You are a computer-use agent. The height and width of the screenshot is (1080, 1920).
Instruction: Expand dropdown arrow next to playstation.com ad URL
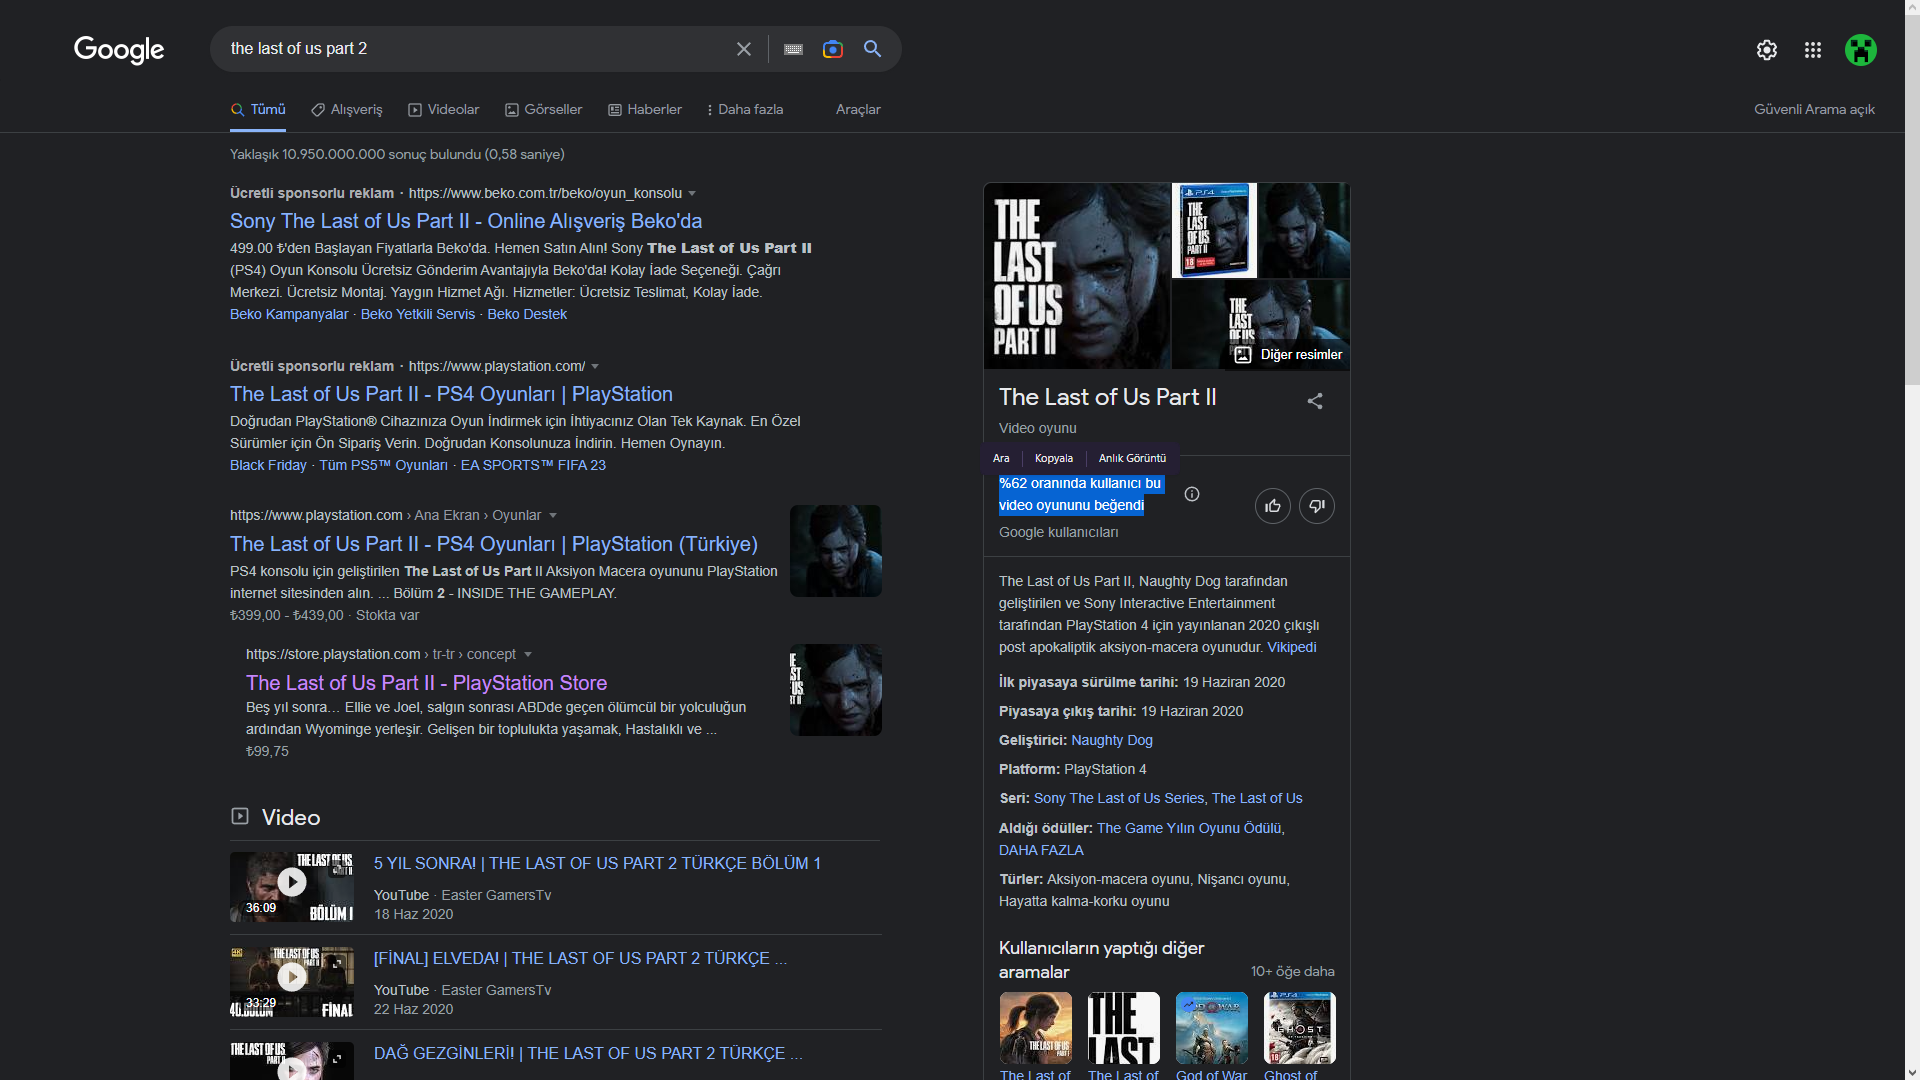click(x=595, y=367)
